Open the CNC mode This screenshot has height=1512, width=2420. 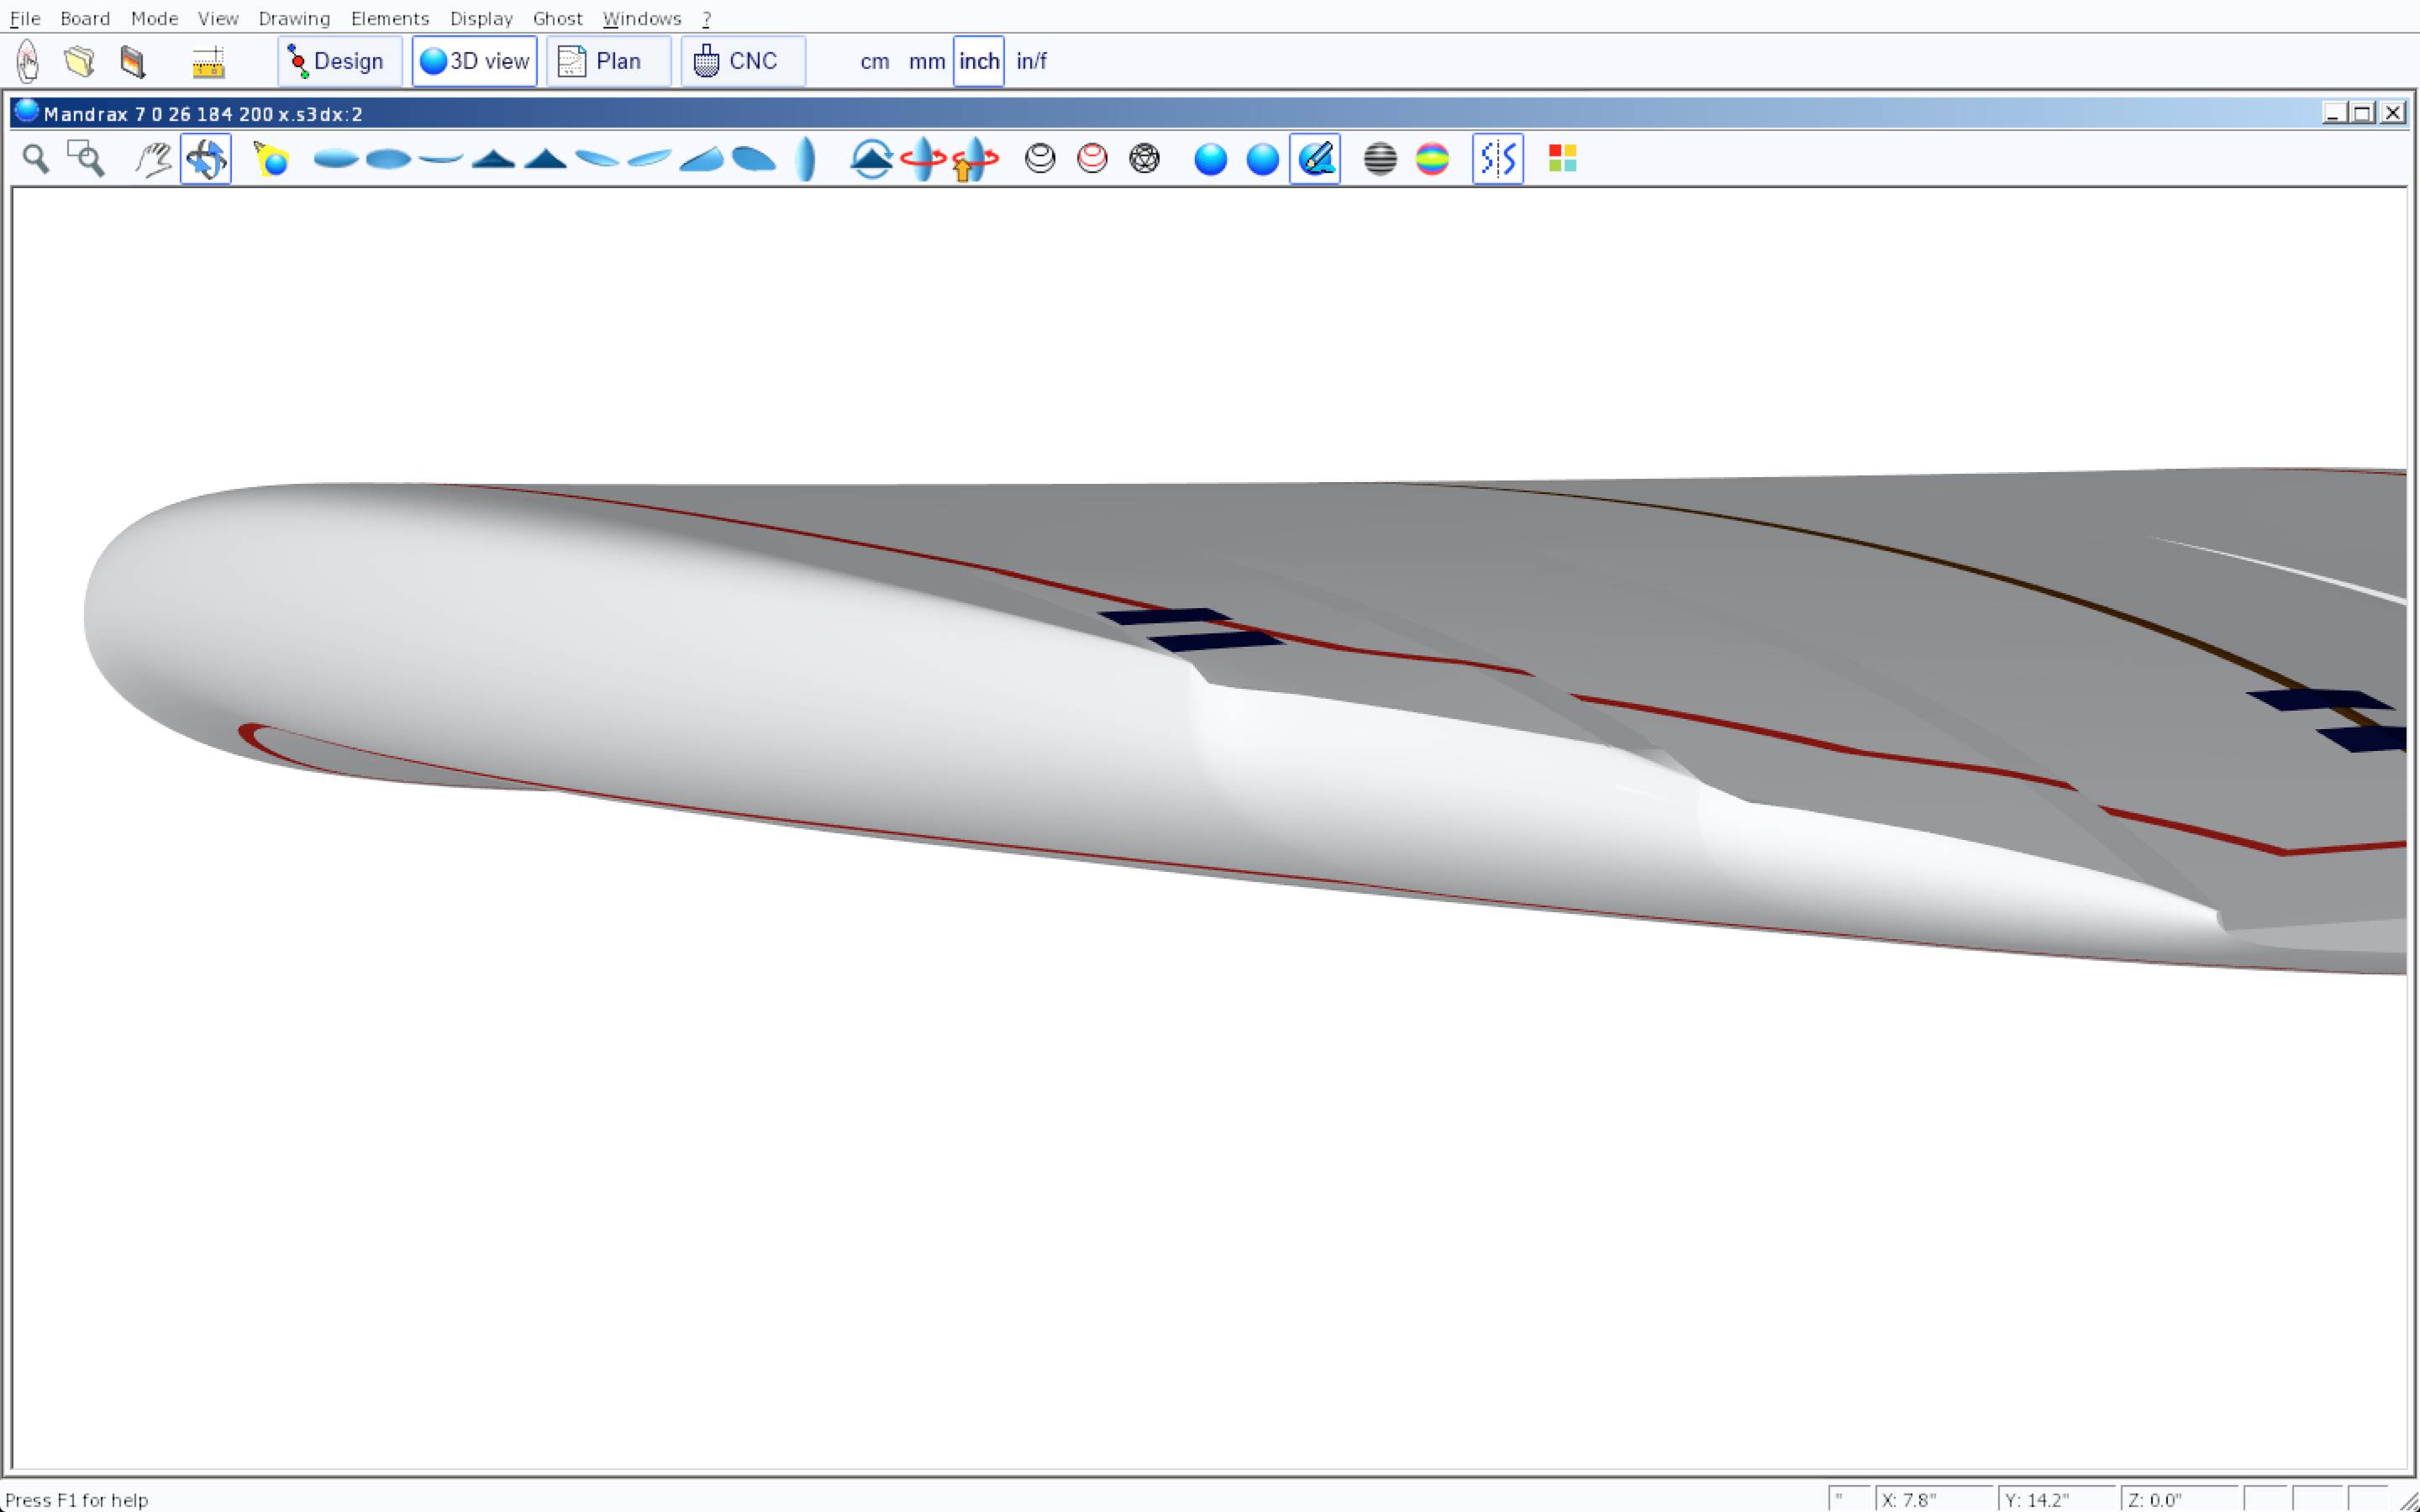(x=742, y=62)
